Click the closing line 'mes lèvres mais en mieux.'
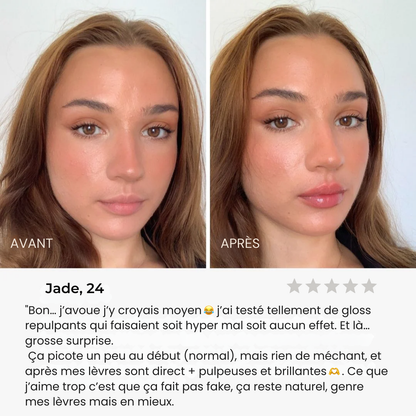The width and height of the screenshot is (416, 416). point(100,402)
